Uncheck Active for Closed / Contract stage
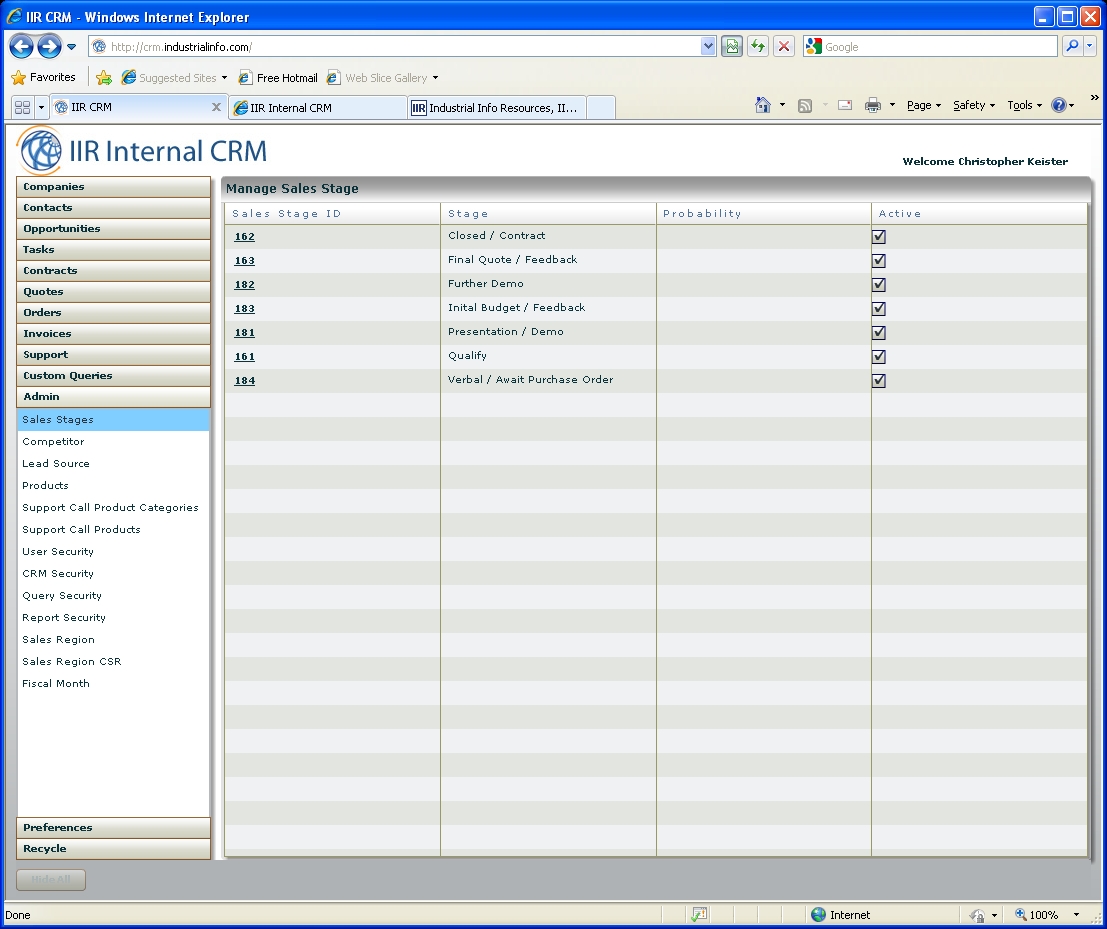The width and height of the screenshot is (1107, 929). pos(879,237)
